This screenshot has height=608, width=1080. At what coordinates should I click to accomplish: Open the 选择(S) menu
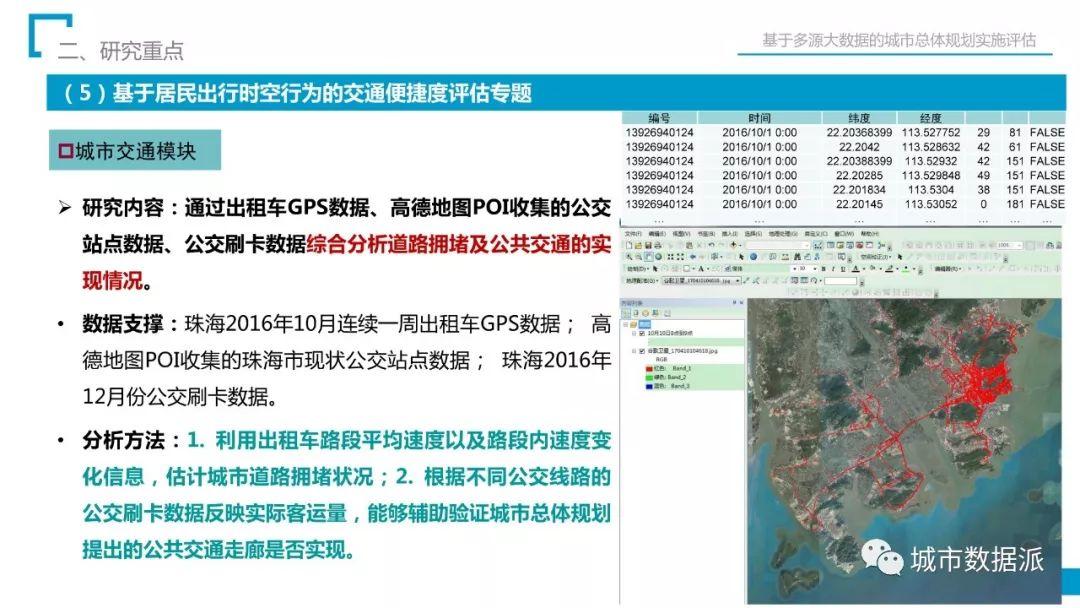click(x=753, y=233)
